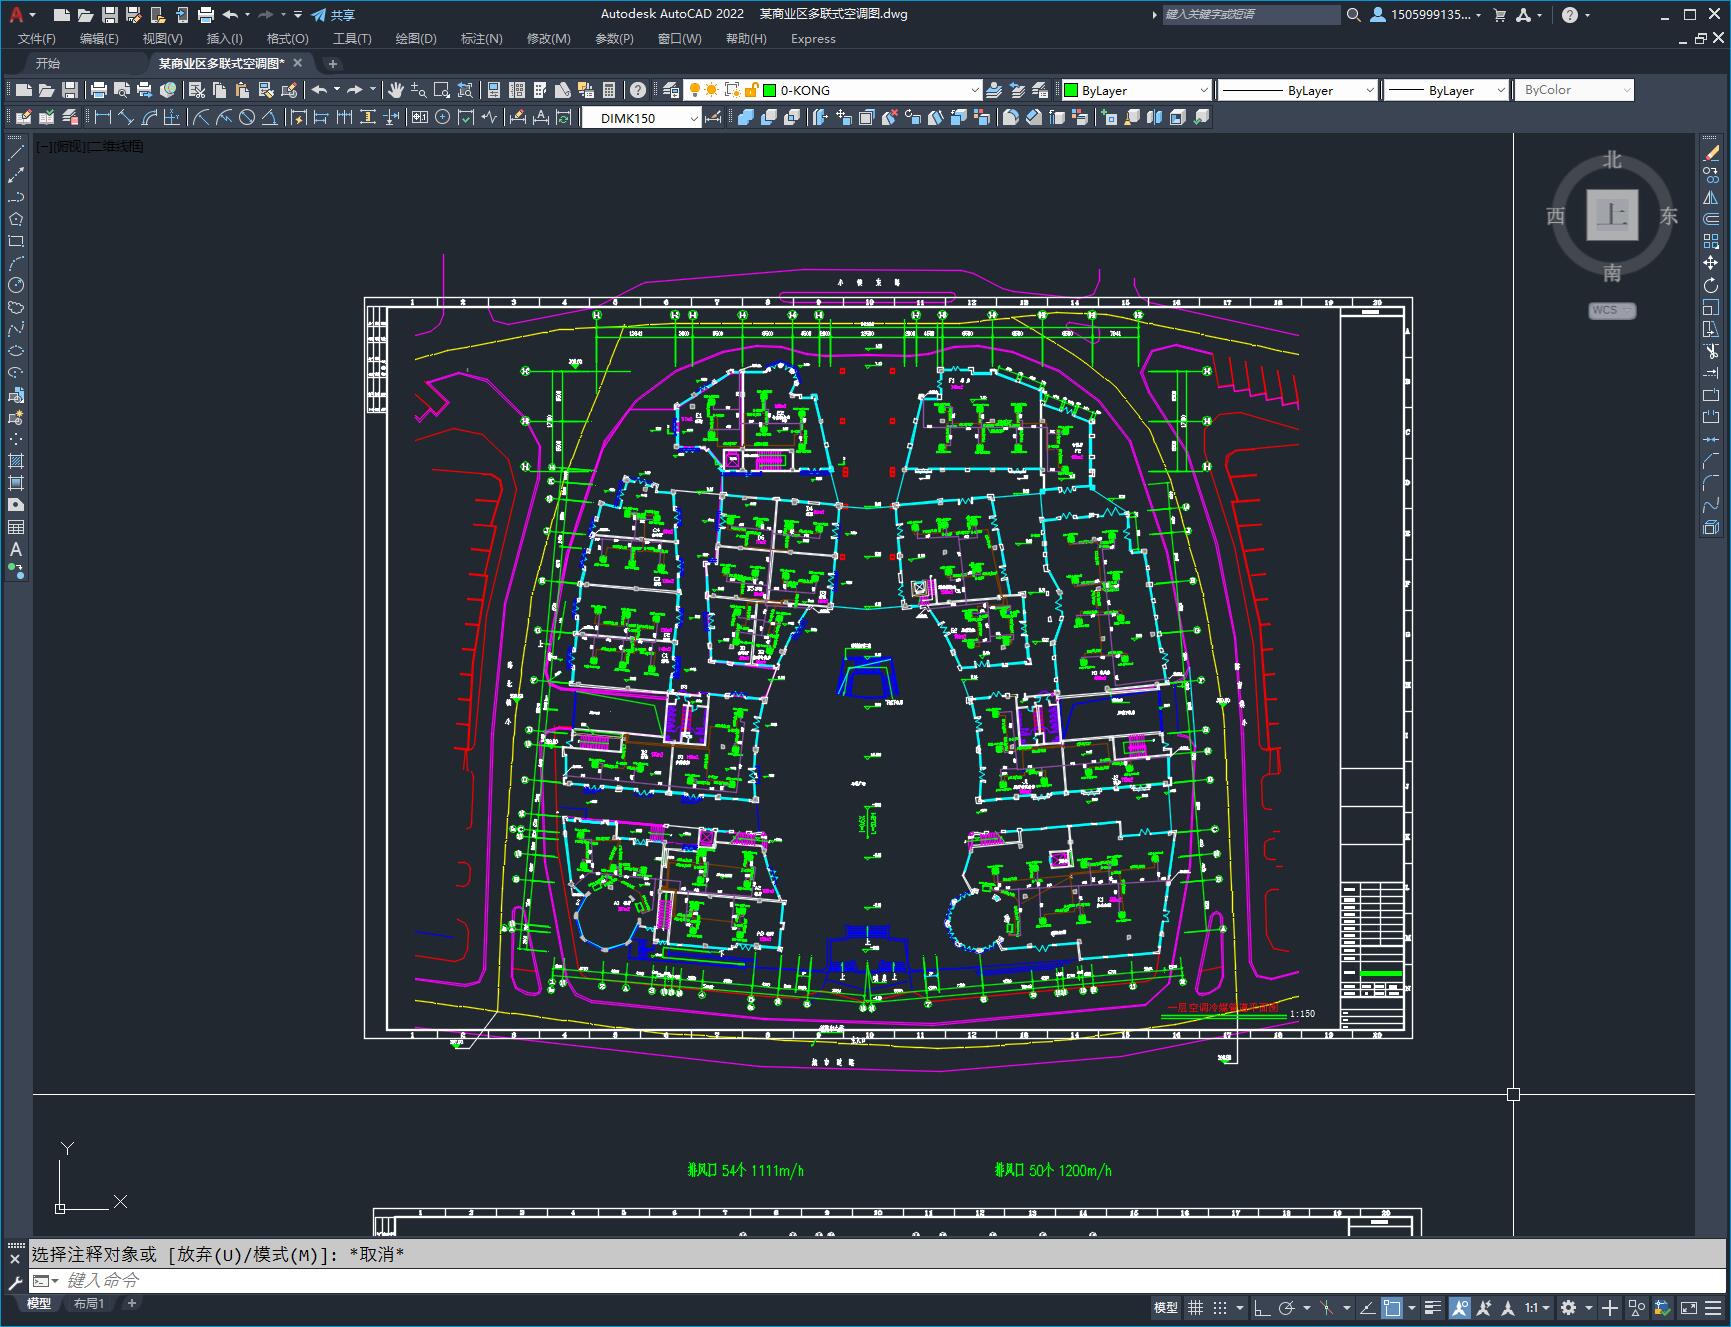Select the Circle draw tool
Viewport: 1731px width, 1327px height.
point(16,285)
